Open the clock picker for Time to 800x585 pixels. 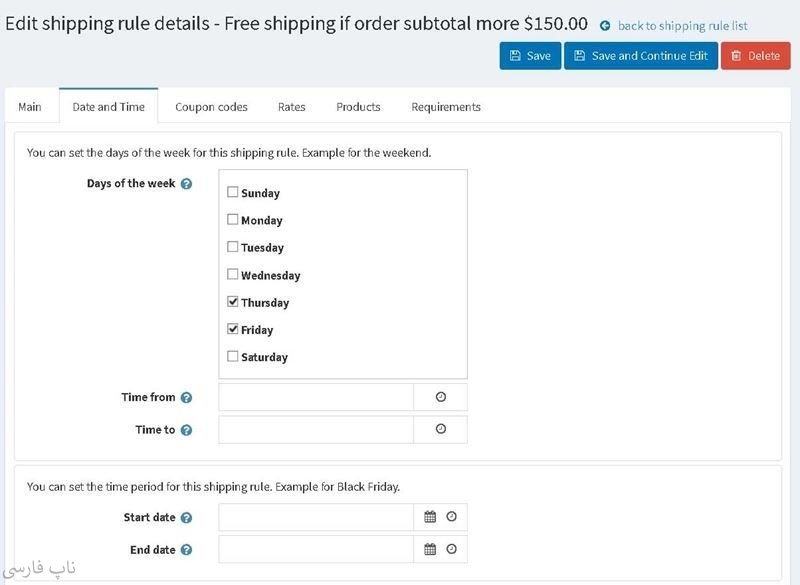point(441,430)
